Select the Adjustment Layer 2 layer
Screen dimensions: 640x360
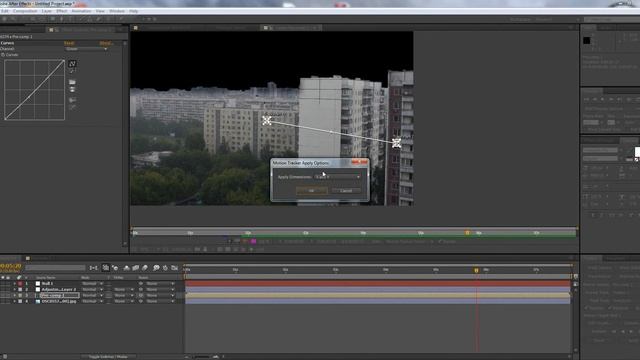point(58,289)
